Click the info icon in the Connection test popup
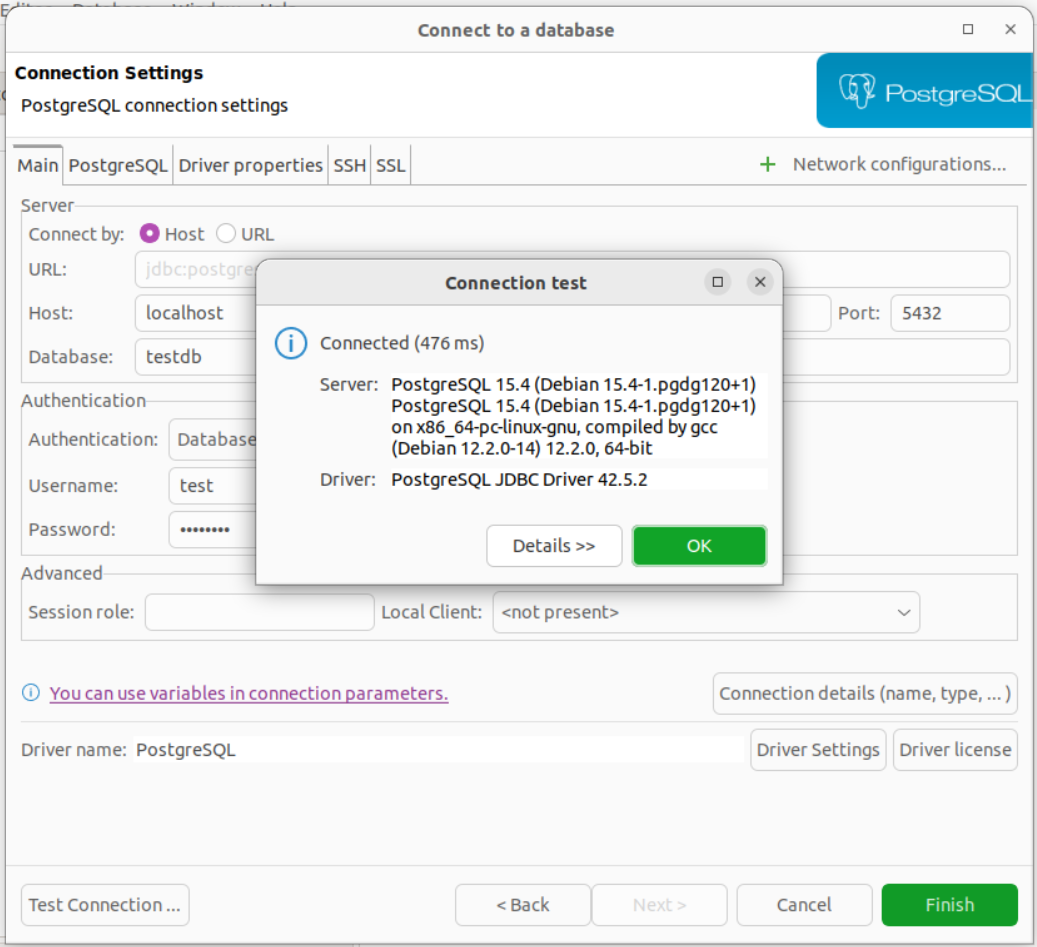 (290, 342)
